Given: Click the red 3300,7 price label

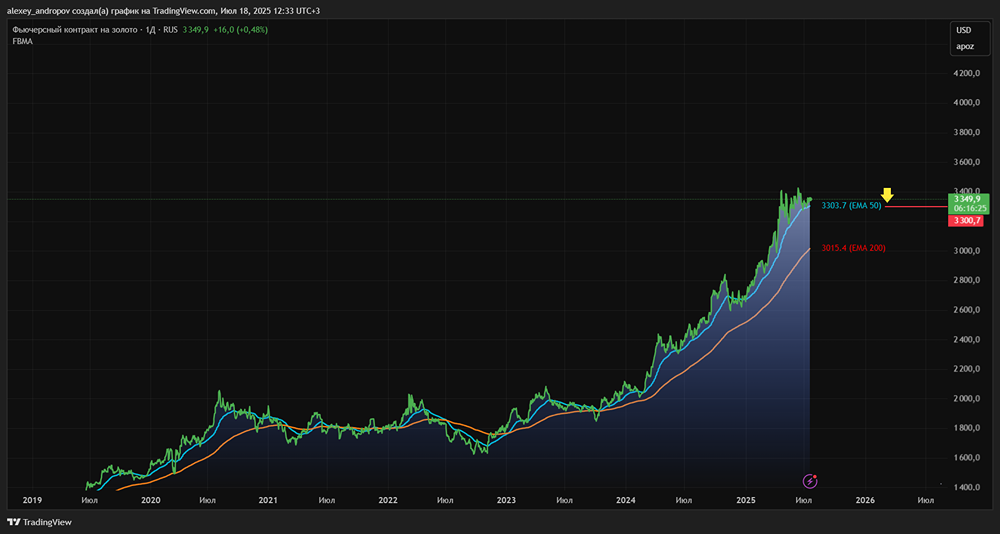Looking at the screenshot, I should coord(966,221).
